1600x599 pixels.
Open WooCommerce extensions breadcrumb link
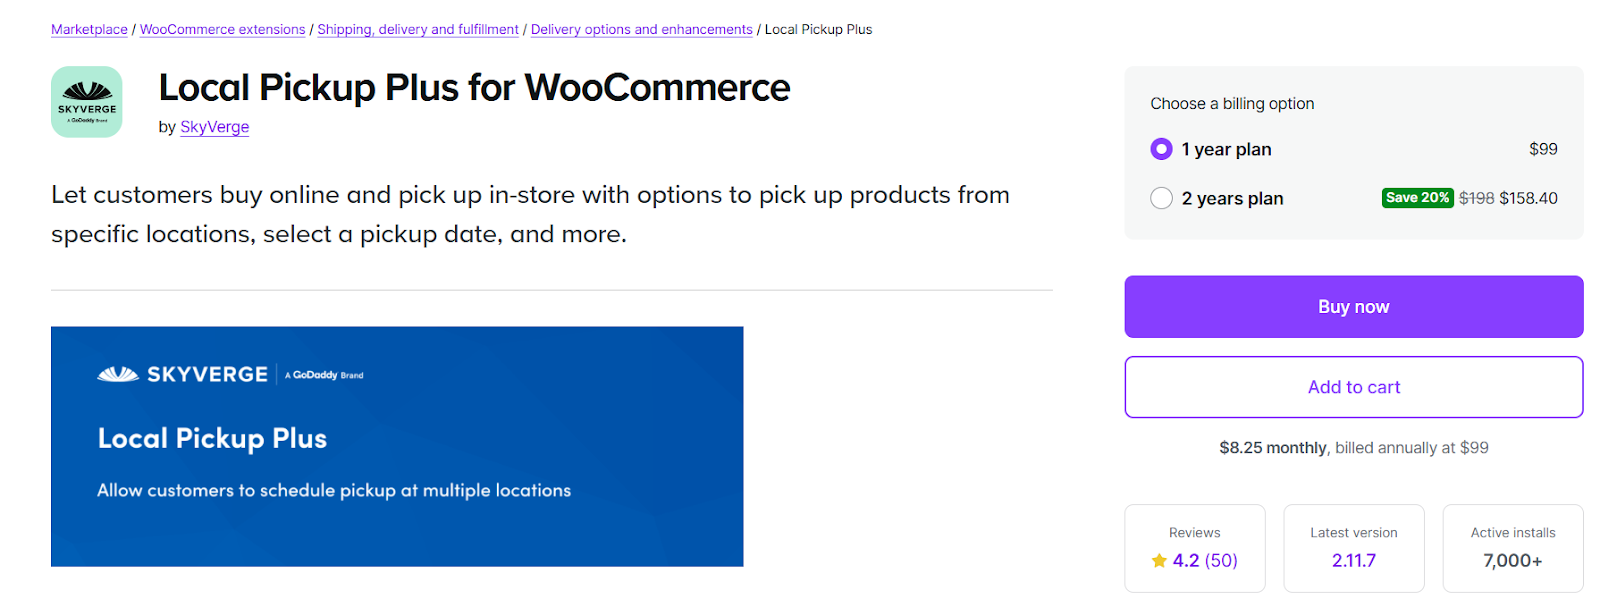coord(222,30)
